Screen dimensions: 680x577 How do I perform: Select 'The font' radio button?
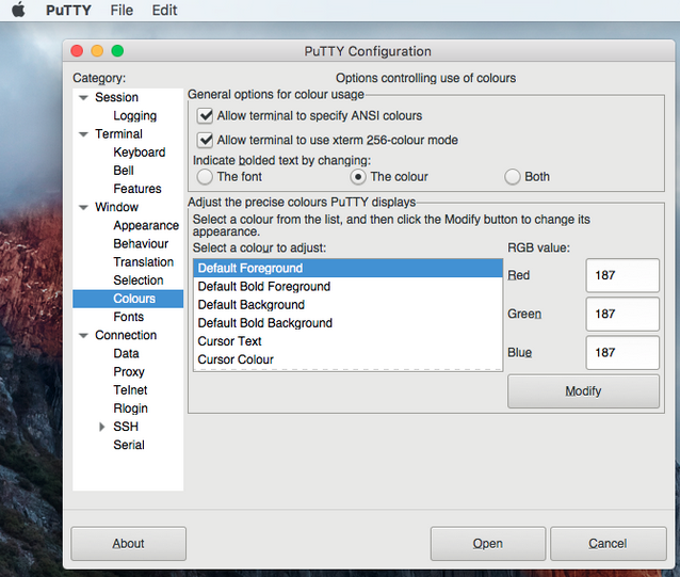(204, 177)
